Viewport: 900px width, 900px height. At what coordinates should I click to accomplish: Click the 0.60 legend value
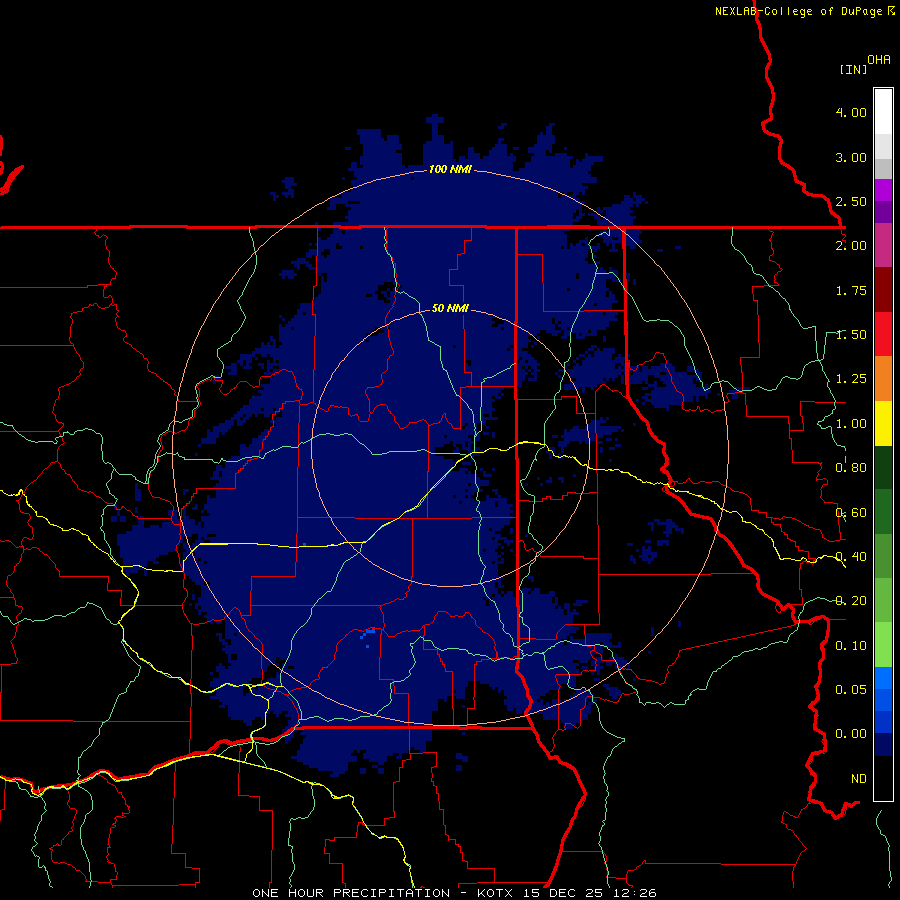[851, 513]
